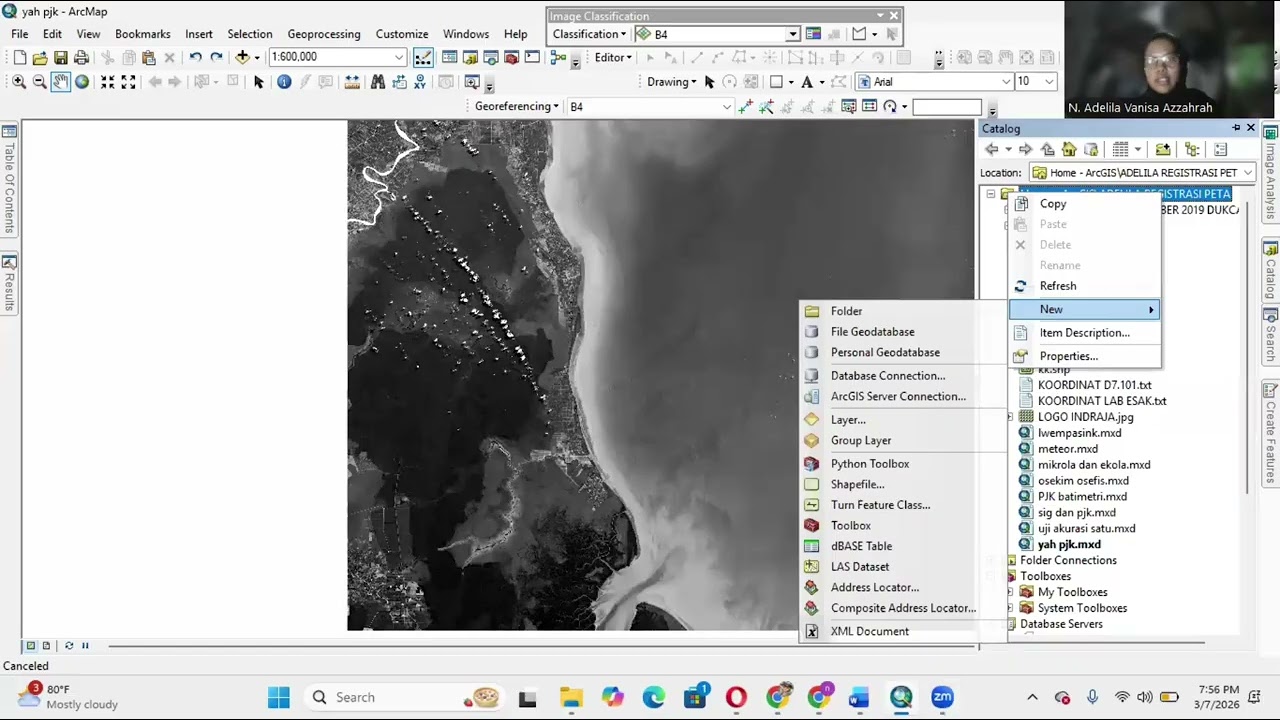This screenshot has height=720, width=1280.
Task: Undo the last action
Action: coord(195,57)
